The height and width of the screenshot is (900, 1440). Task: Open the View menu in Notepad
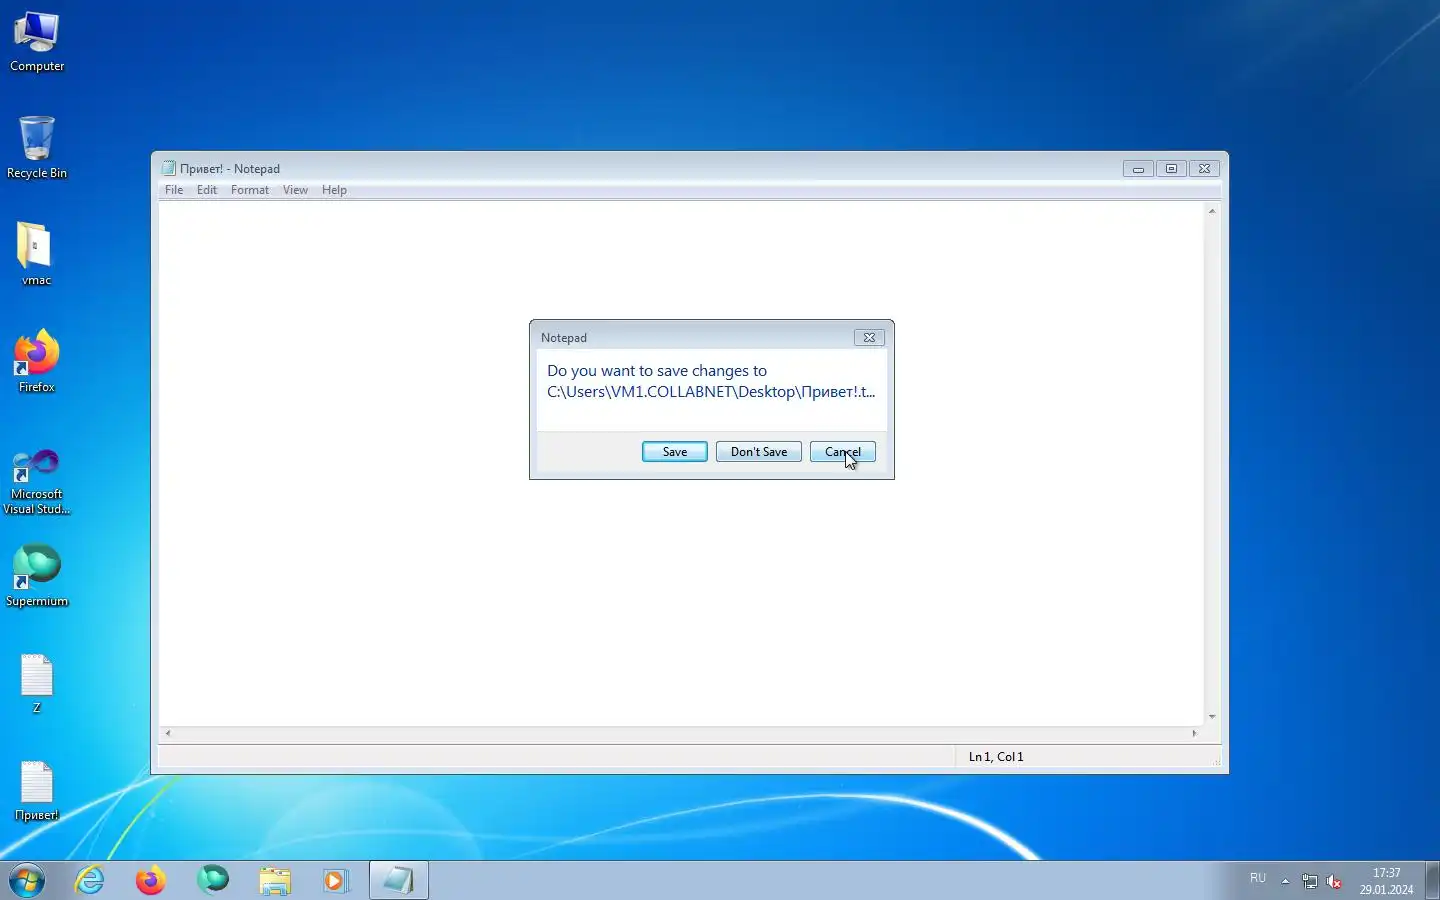(295, 190)
